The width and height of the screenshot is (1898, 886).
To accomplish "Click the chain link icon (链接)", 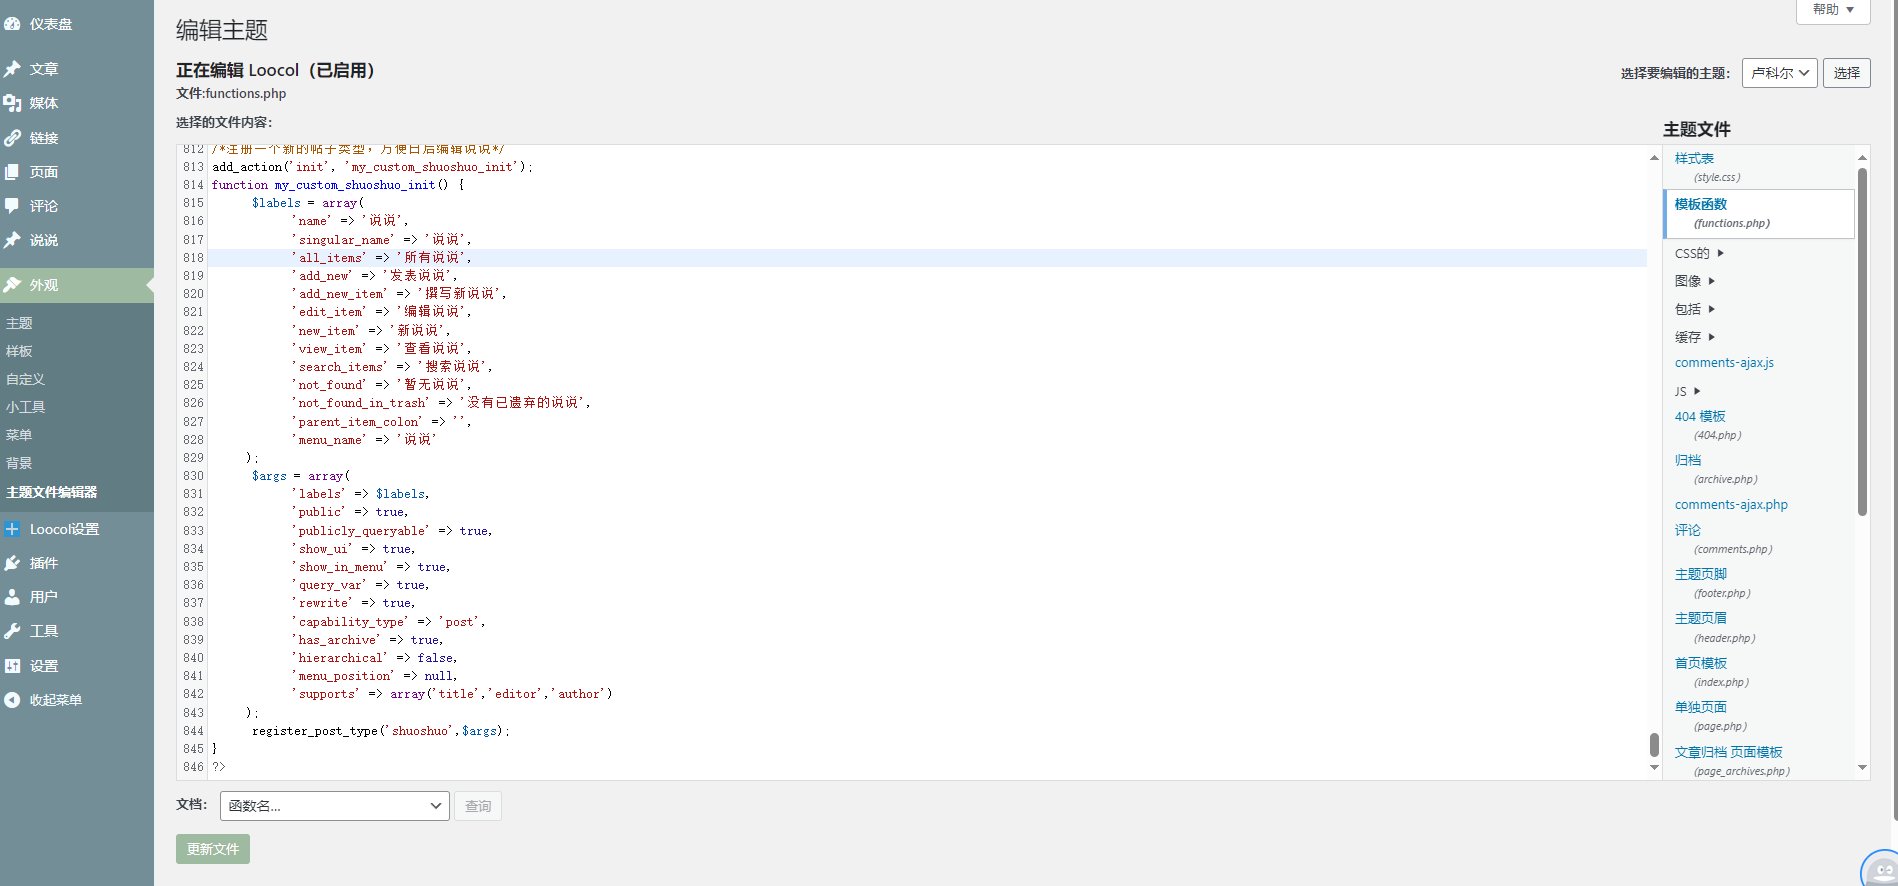I will coord(13,138).
